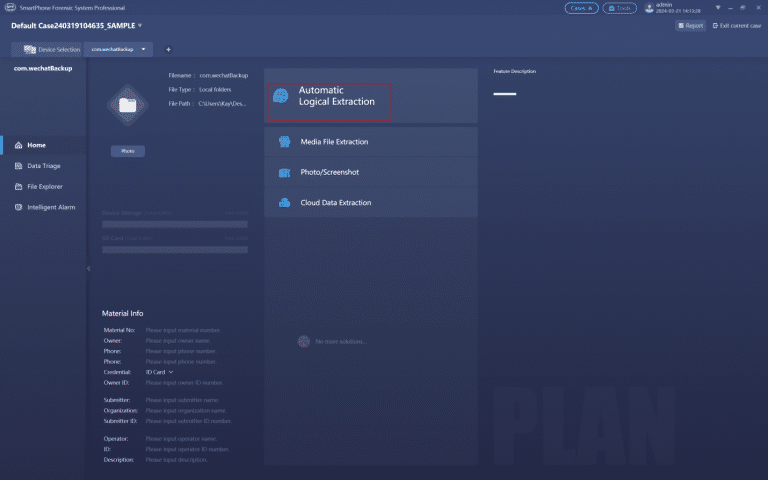Click the Automatic Logical Extraction globe icon
This screenshot has height=480, width=768.
281,96
